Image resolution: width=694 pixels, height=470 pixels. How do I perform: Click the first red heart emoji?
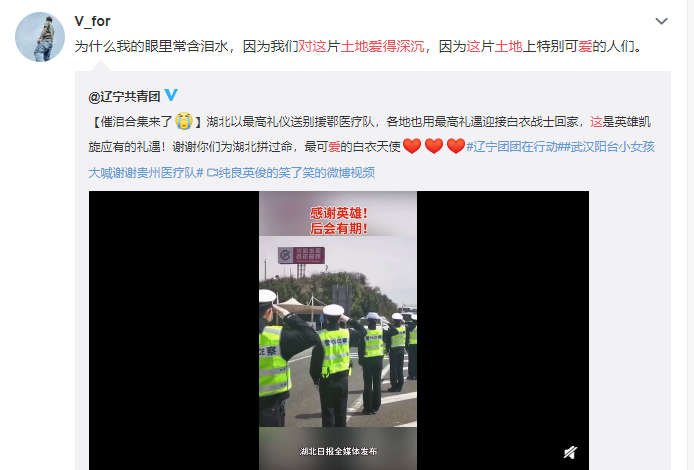pyautogui.click(x=412, y=146)
